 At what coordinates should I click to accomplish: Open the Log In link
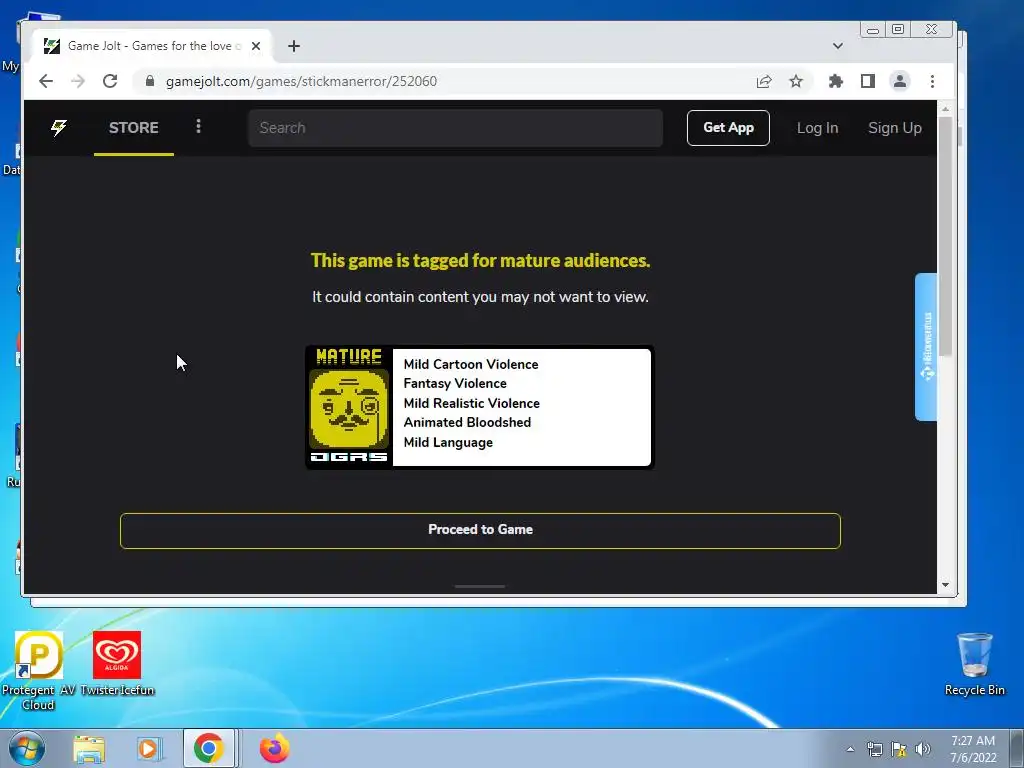[x=817, y=127]
